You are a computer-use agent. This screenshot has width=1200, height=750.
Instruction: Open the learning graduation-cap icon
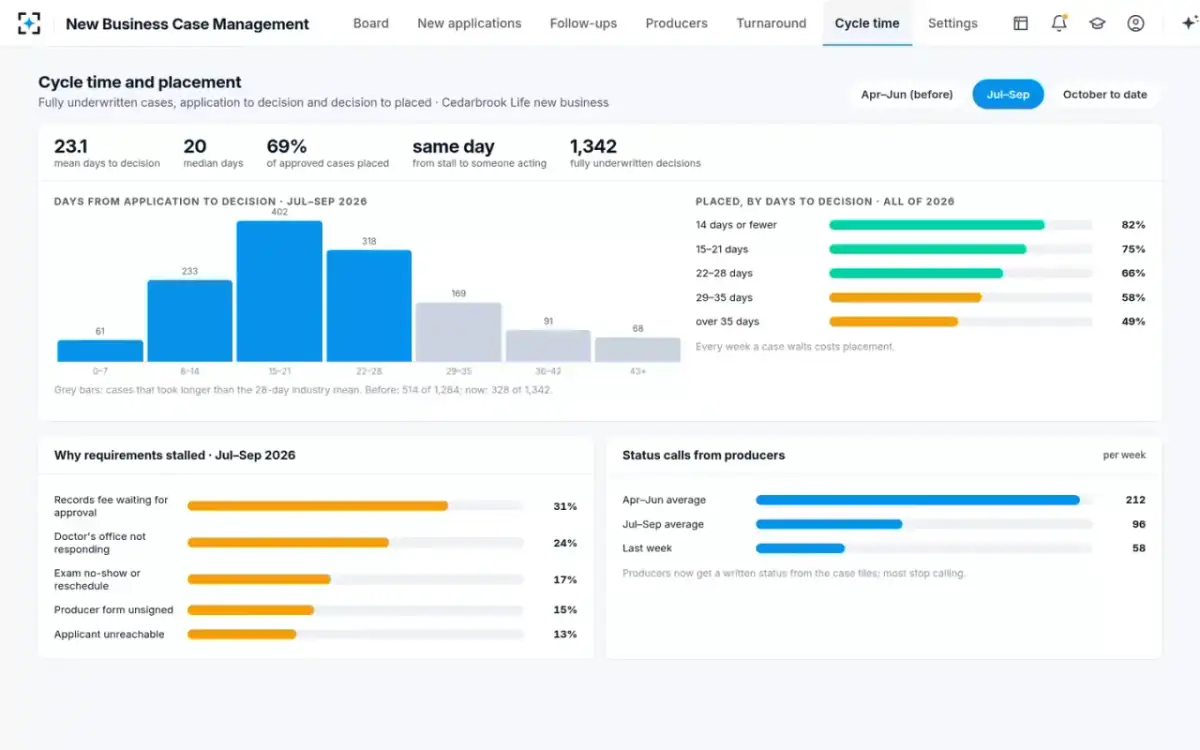click(x=1097, y=23)
